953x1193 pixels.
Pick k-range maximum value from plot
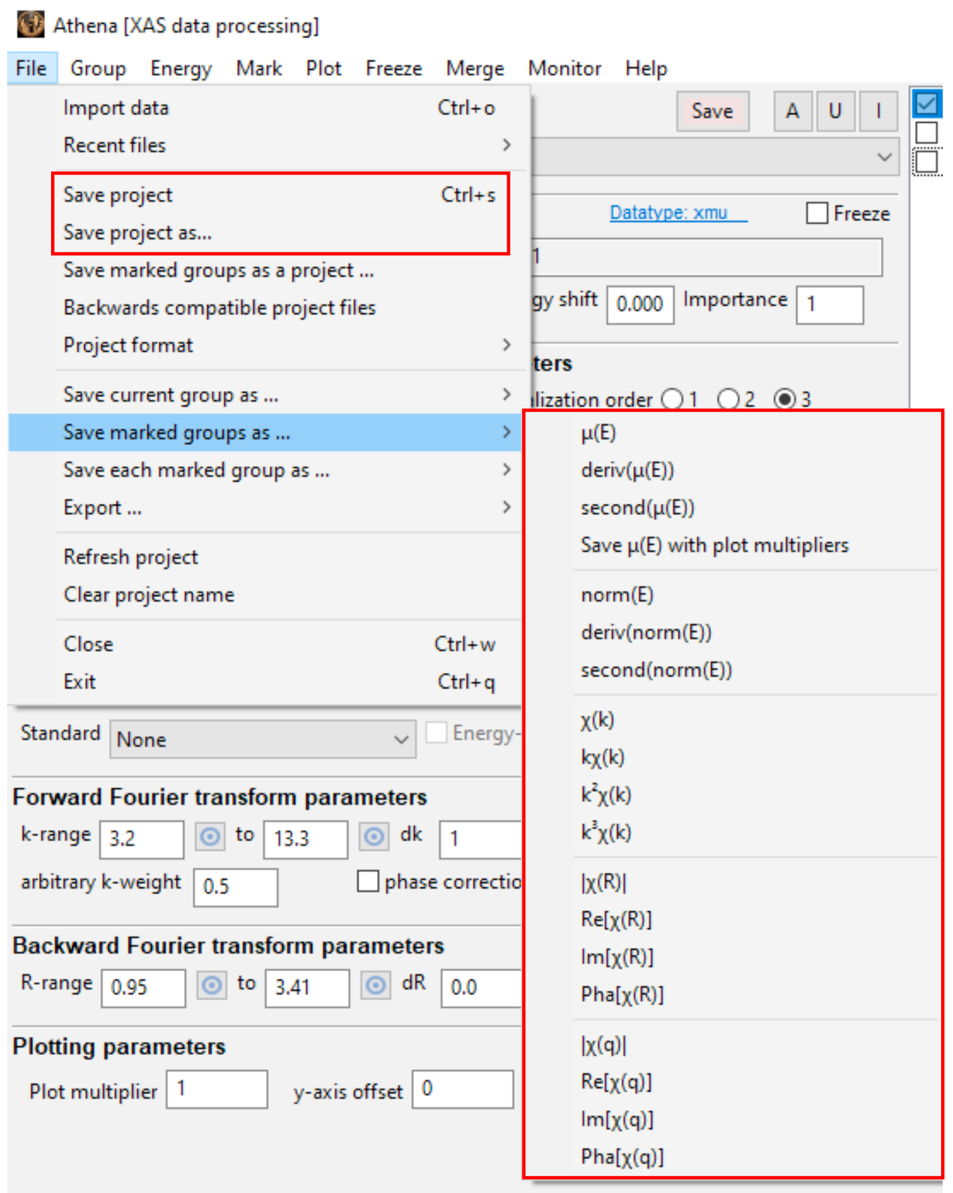374,838
